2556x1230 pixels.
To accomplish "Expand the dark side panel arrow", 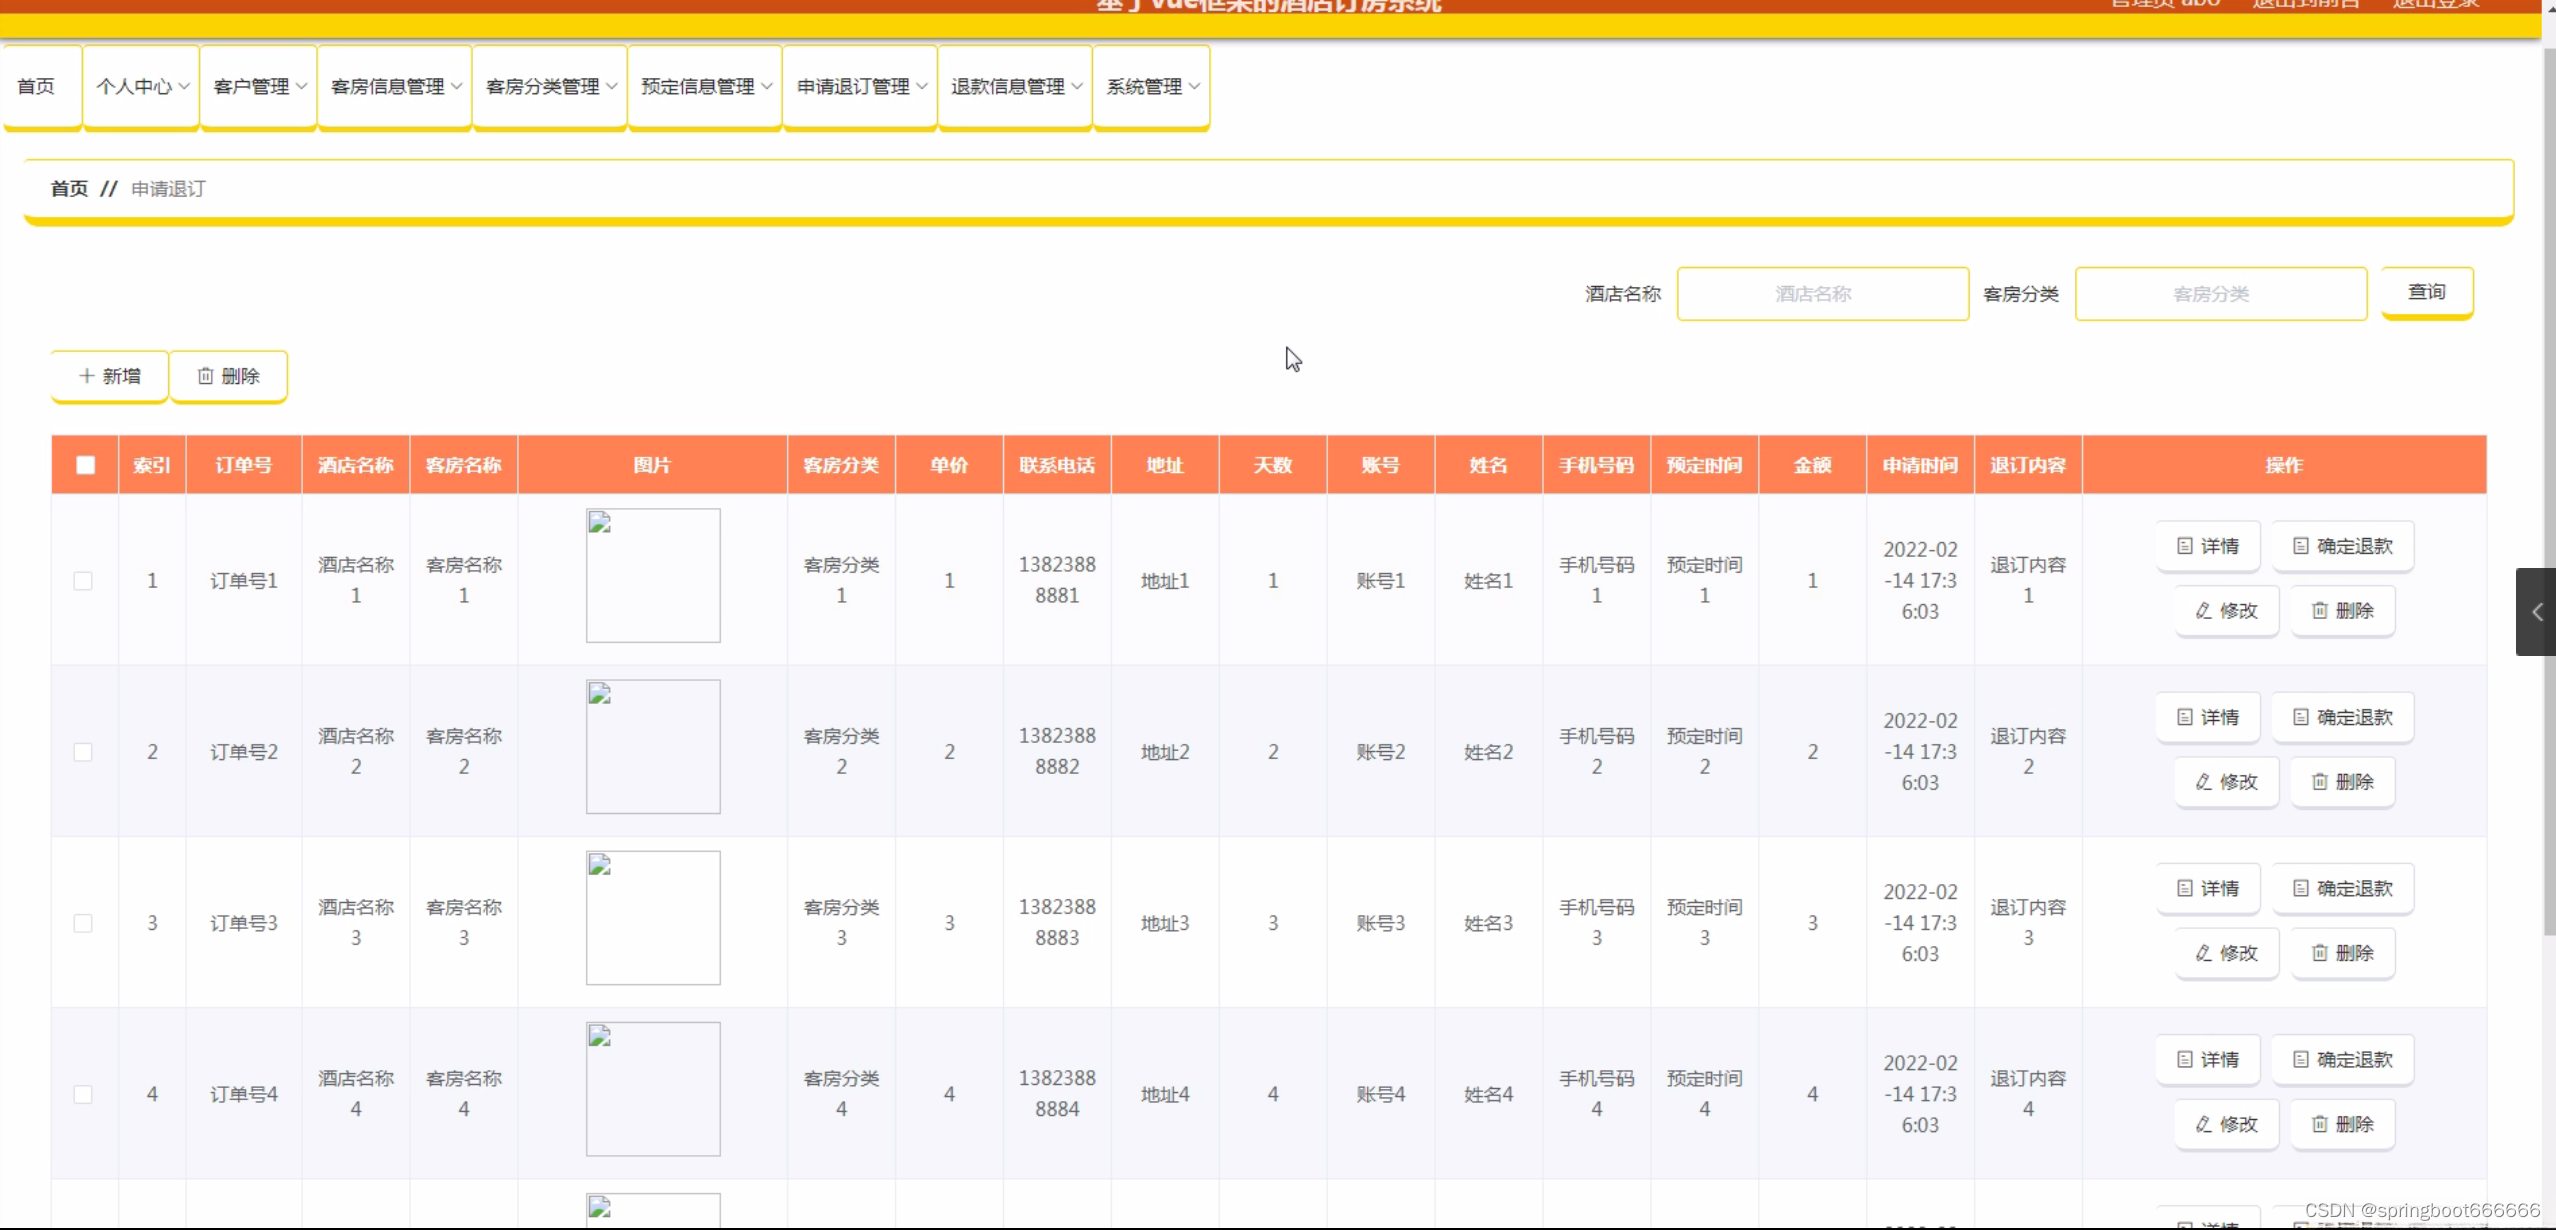I will pos(2536,612).
